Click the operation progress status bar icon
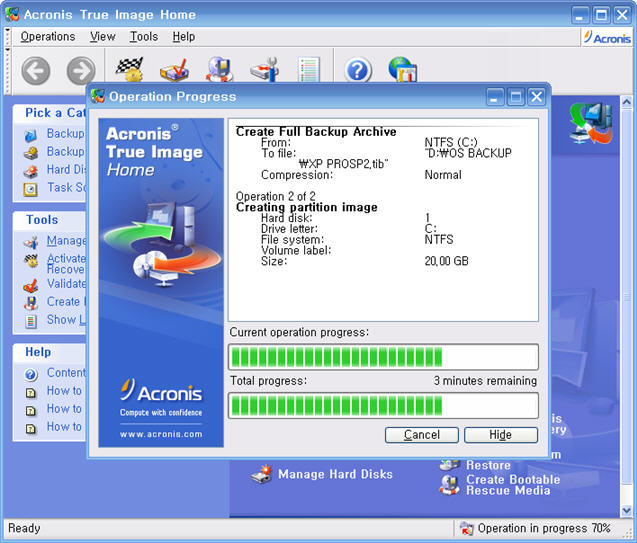637x543 pixels. point(466,528)
